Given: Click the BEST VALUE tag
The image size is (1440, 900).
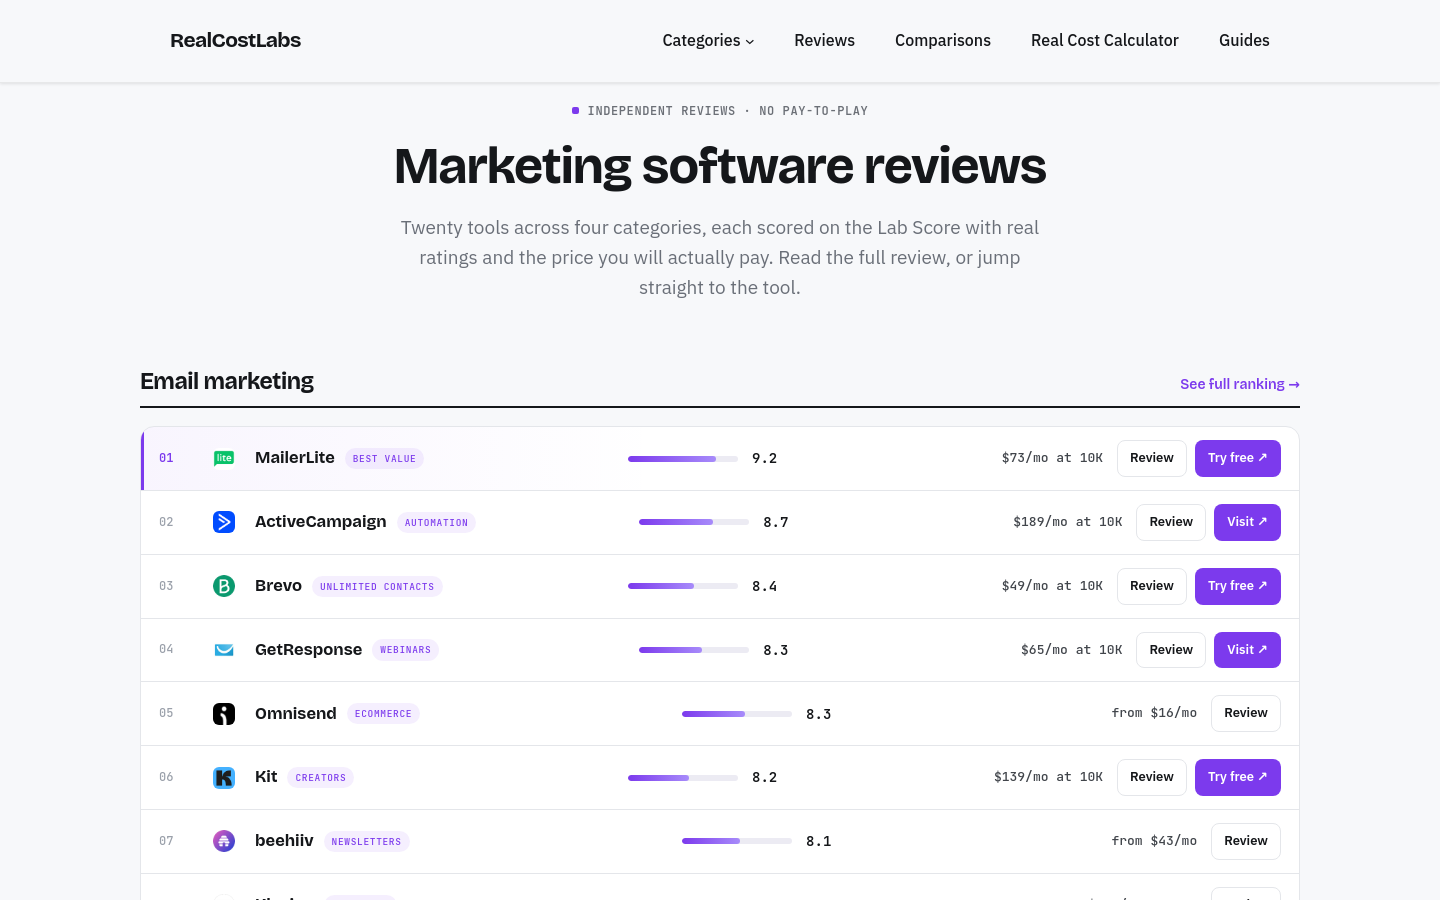Looking at the screenshot, I should coord(384,459).
